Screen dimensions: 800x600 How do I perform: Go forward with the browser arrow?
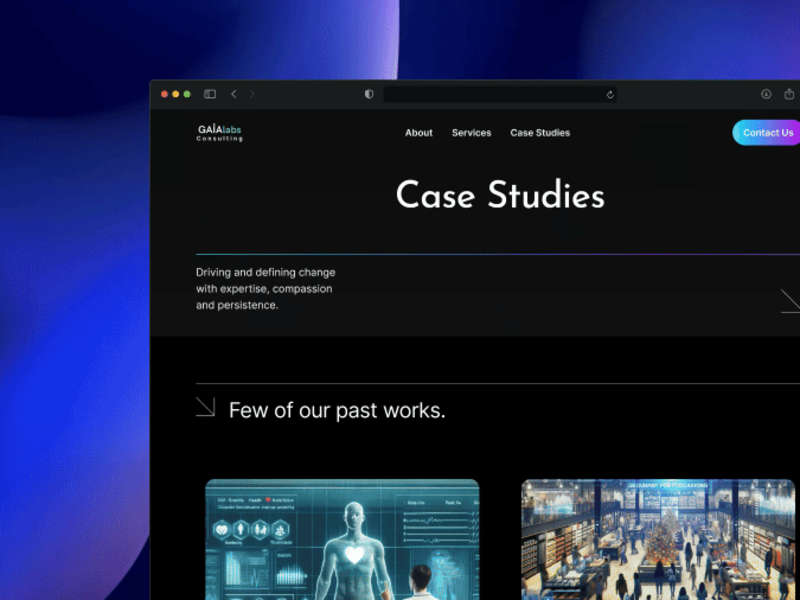coord(252,94)
